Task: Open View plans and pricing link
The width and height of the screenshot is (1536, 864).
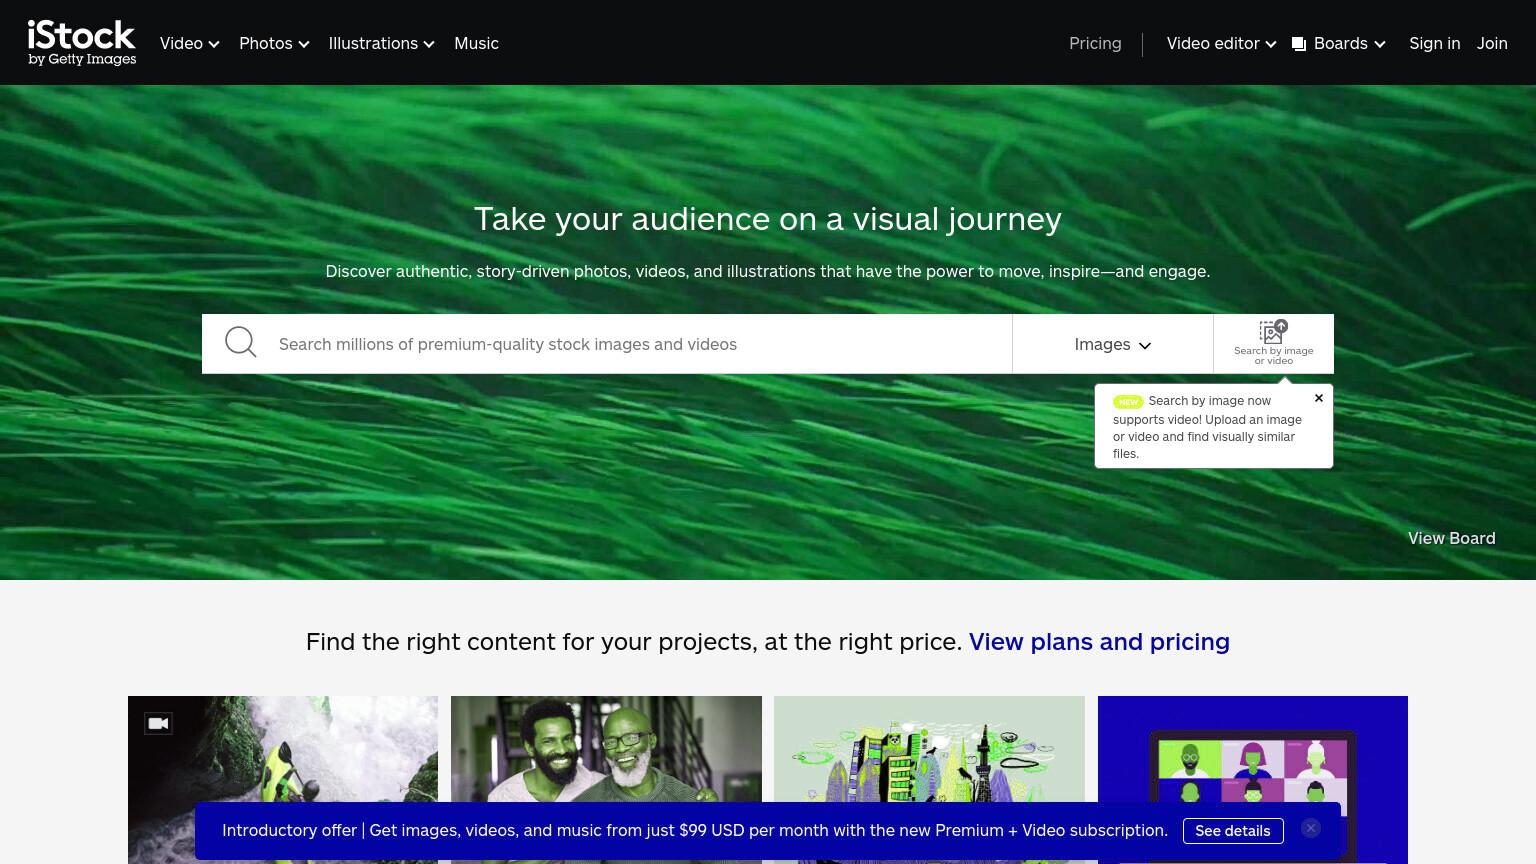Action: coord(1099,641)
